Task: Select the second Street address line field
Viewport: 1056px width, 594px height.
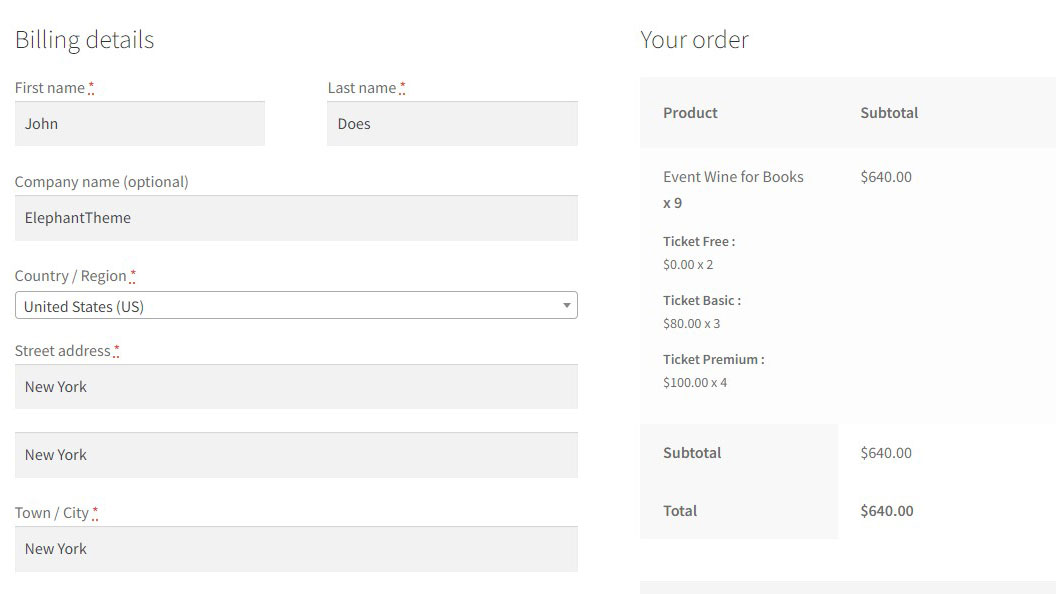Action: coord(296,455)
